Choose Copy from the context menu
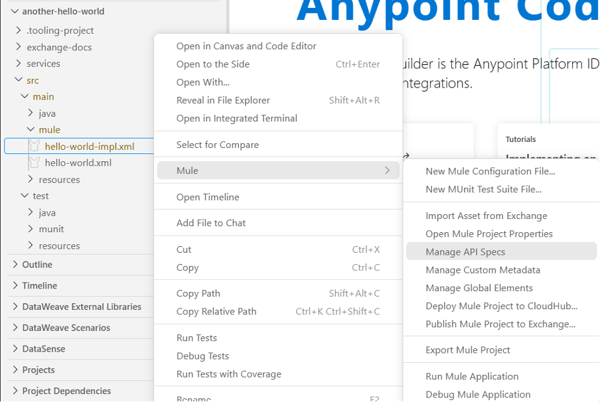The image size is (600, 402). coord(278,267)
